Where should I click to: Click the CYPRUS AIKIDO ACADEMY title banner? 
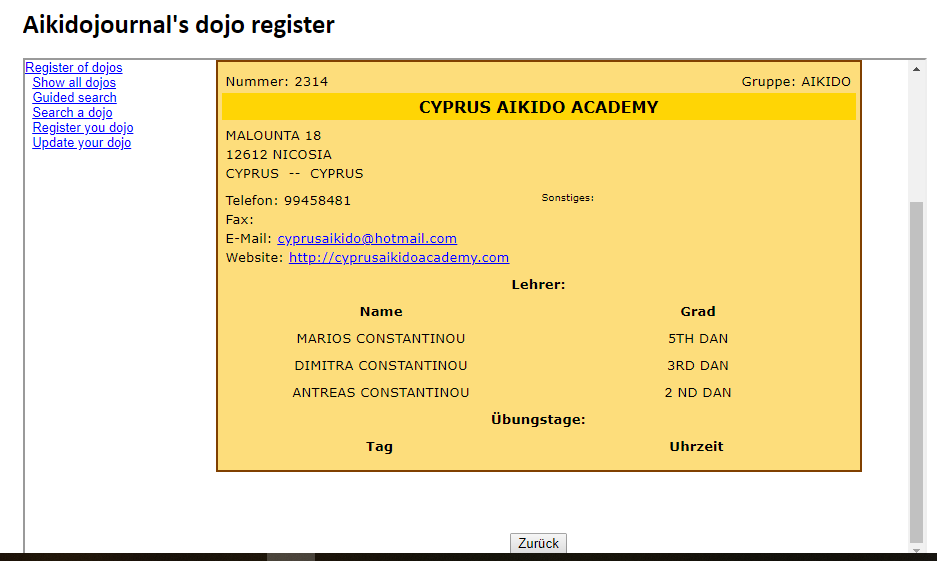point(538,107)
